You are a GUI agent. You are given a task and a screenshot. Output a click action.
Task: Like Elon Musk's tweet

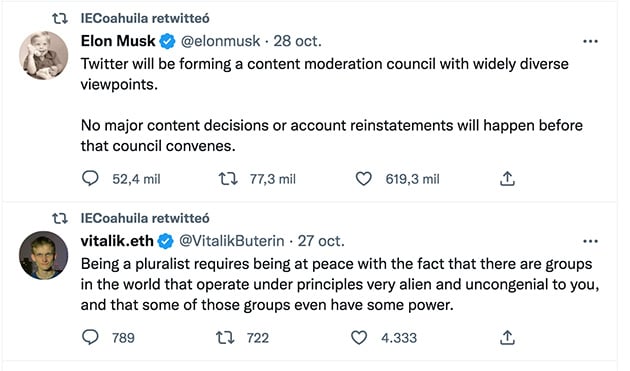[x=364, y=178]
